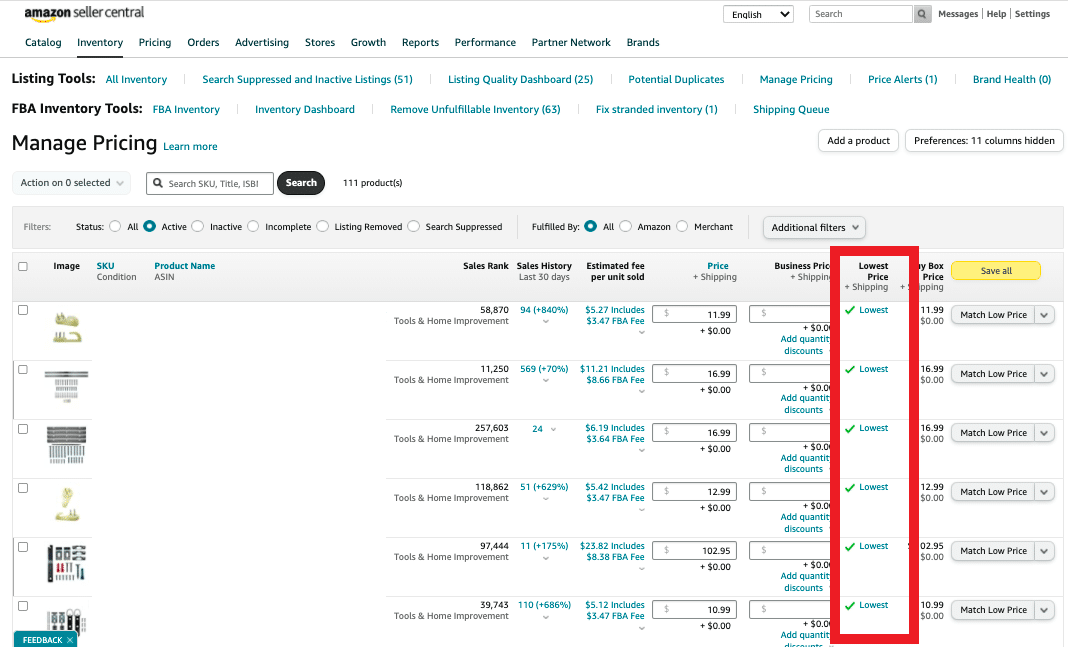The image size is (1068, 647).
Task: Open Search Suppressed and Inactive Listings (51)
Action: [307, 80]
